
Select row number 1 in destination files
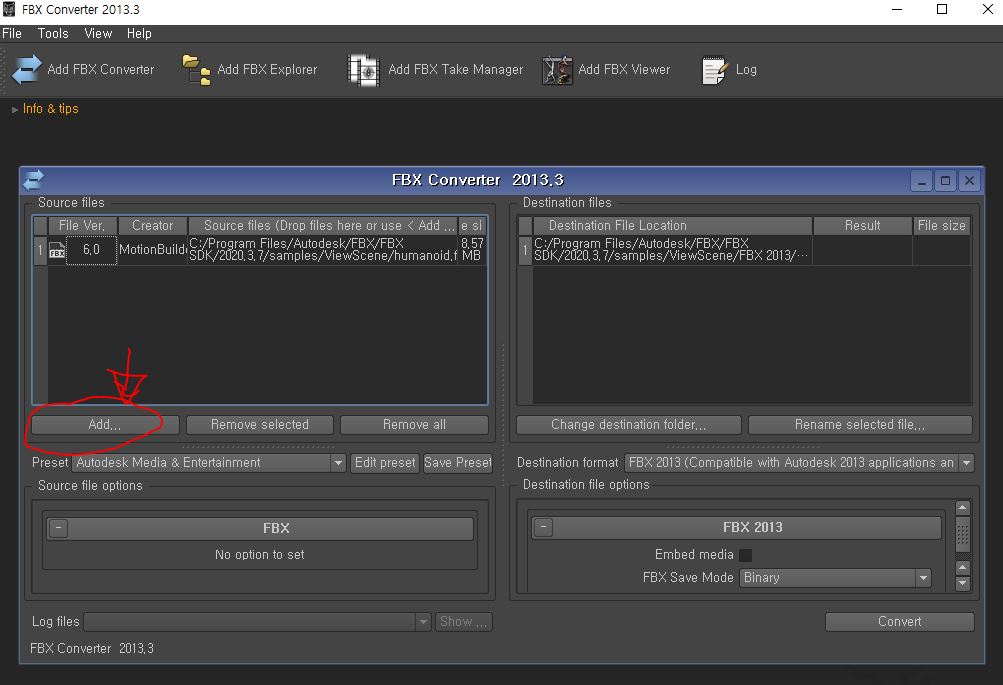[x=525, y=250]
